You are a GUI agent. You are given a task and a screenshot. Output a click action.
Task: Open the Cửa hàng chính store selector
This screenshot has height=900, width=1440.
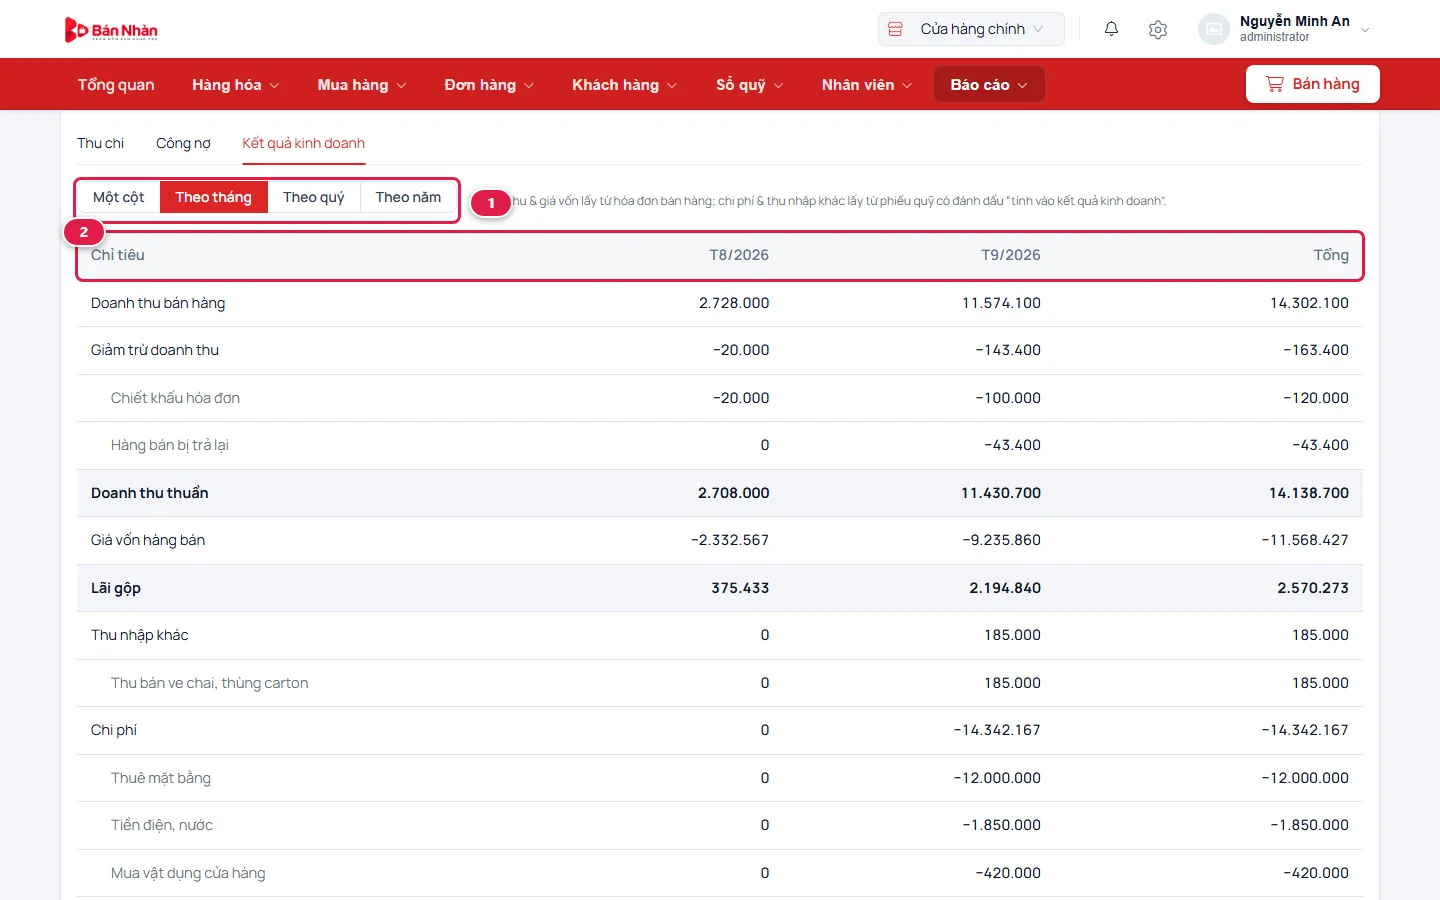click(971, 29)
